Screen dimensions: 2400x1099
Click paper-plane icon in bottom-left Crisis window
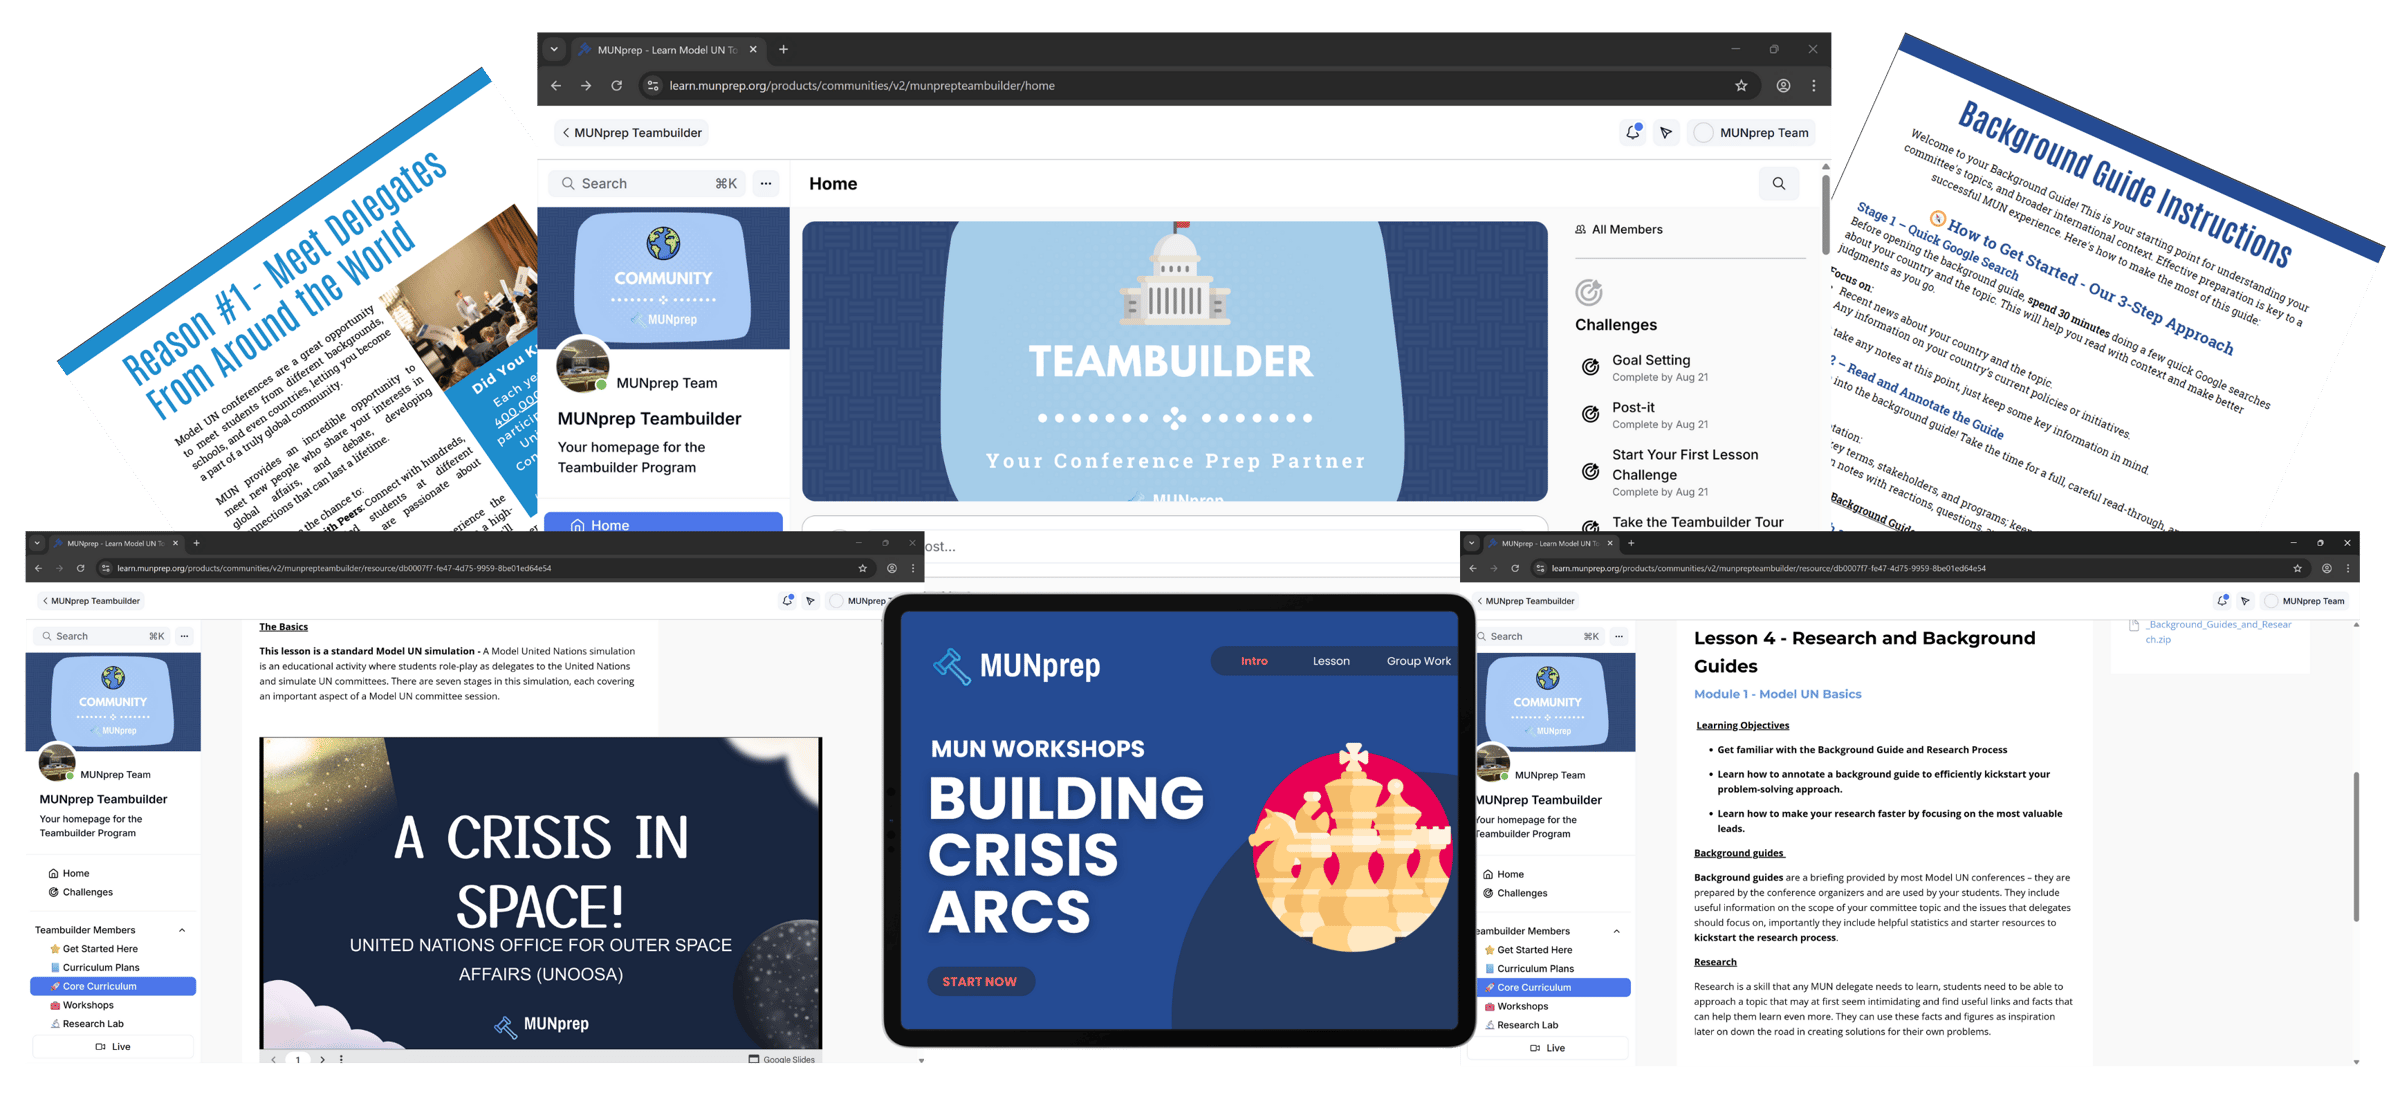coord(810,601)
